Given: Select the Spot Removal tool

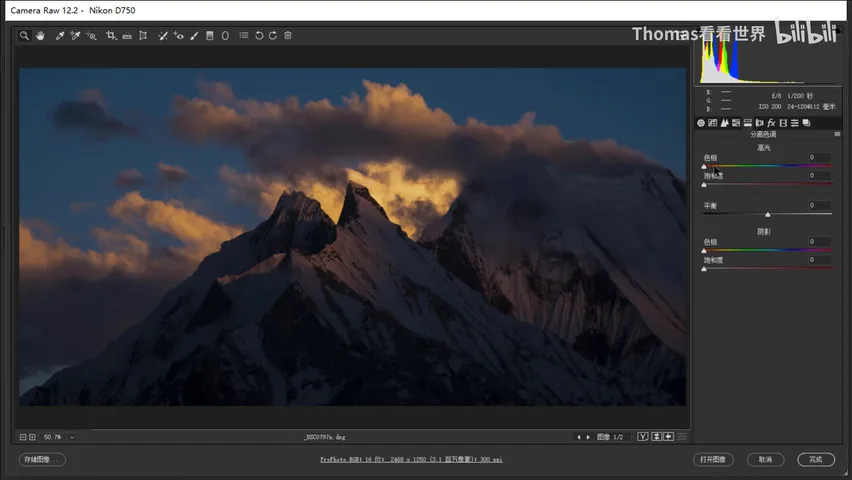Looking at the screenshot, I should click(x=162, y=35).
